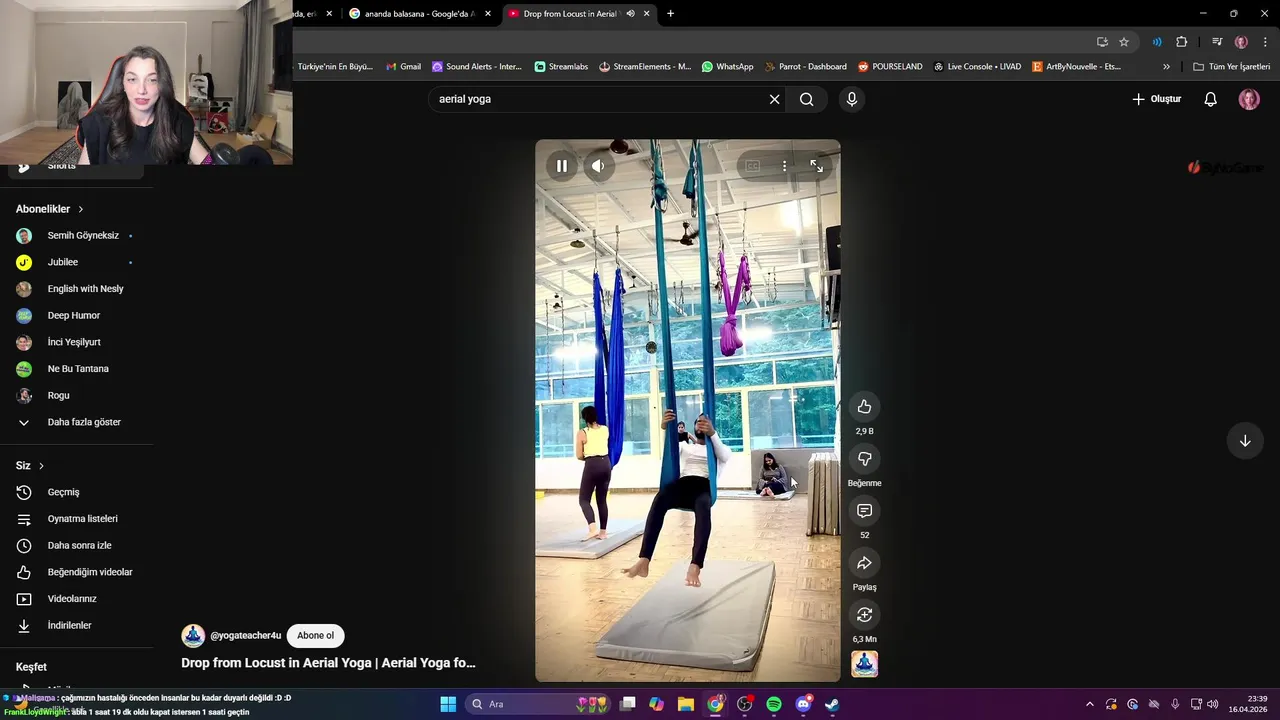Viewport: 1280px width, 720px height.
Task: Open the browser extensions puzzle icon
Action: click(x=1181, y=42)
